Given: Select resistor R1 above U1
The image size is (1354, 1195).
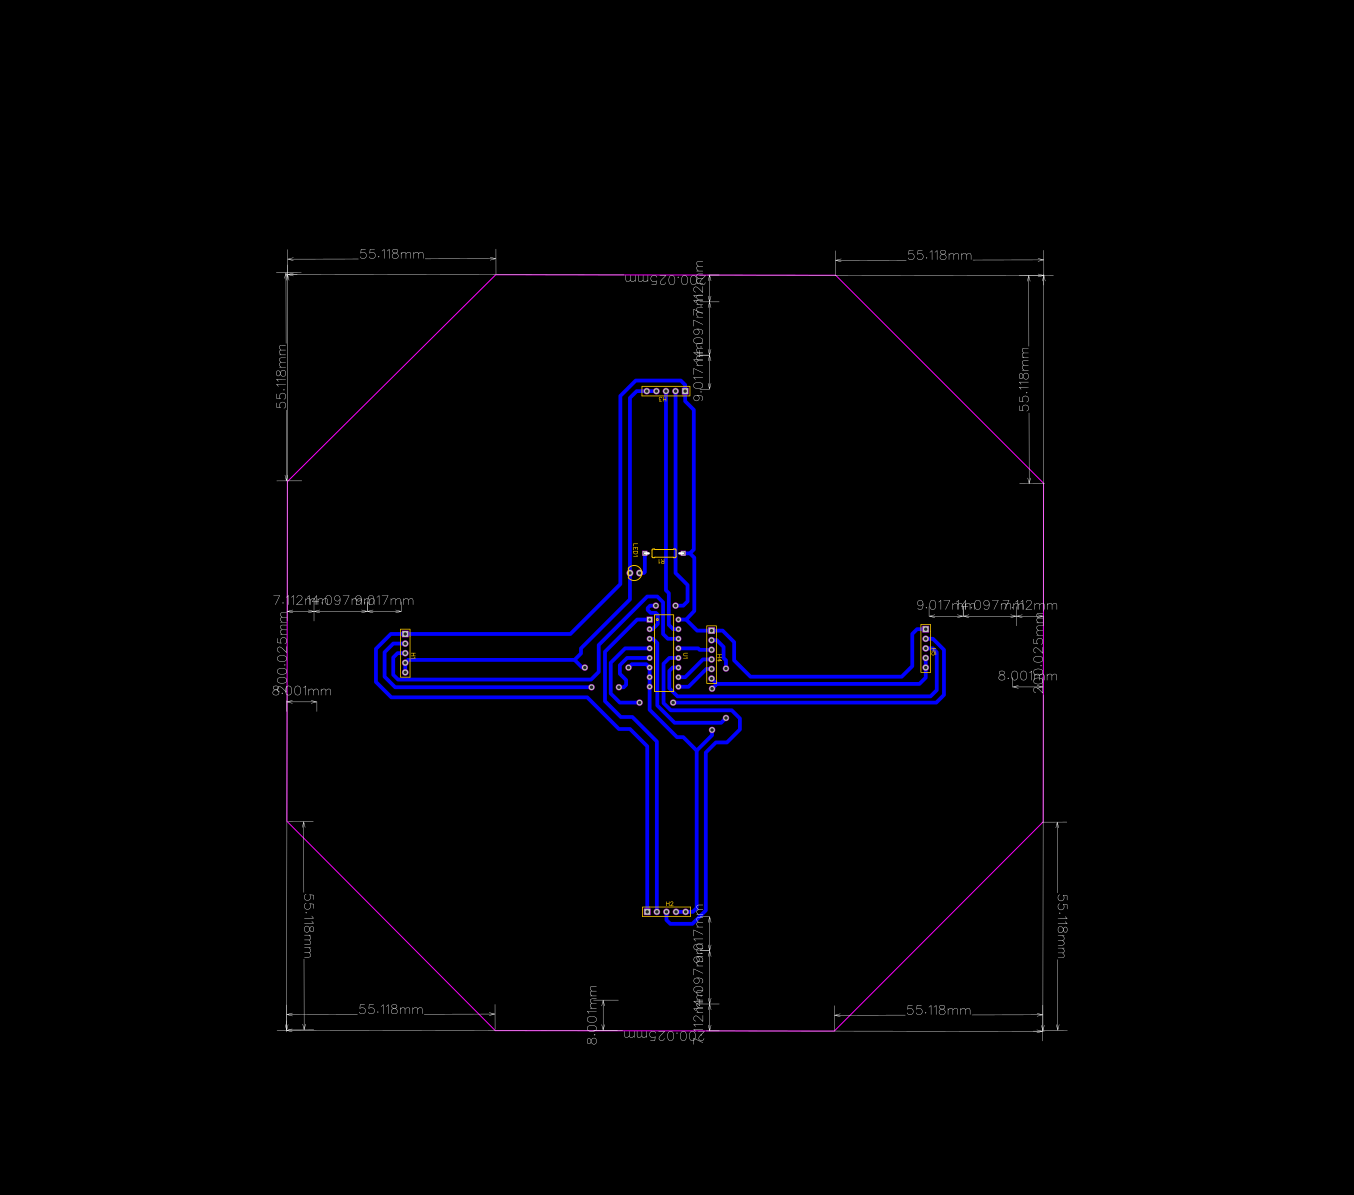Looking at the screenshot, I should point(664,554).
